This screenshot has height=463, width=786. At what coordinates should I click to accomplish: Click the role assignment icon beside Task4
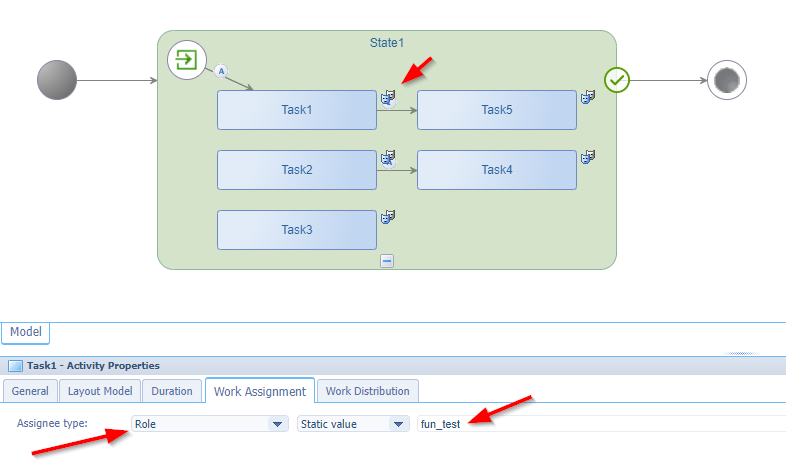coord(588,158)
